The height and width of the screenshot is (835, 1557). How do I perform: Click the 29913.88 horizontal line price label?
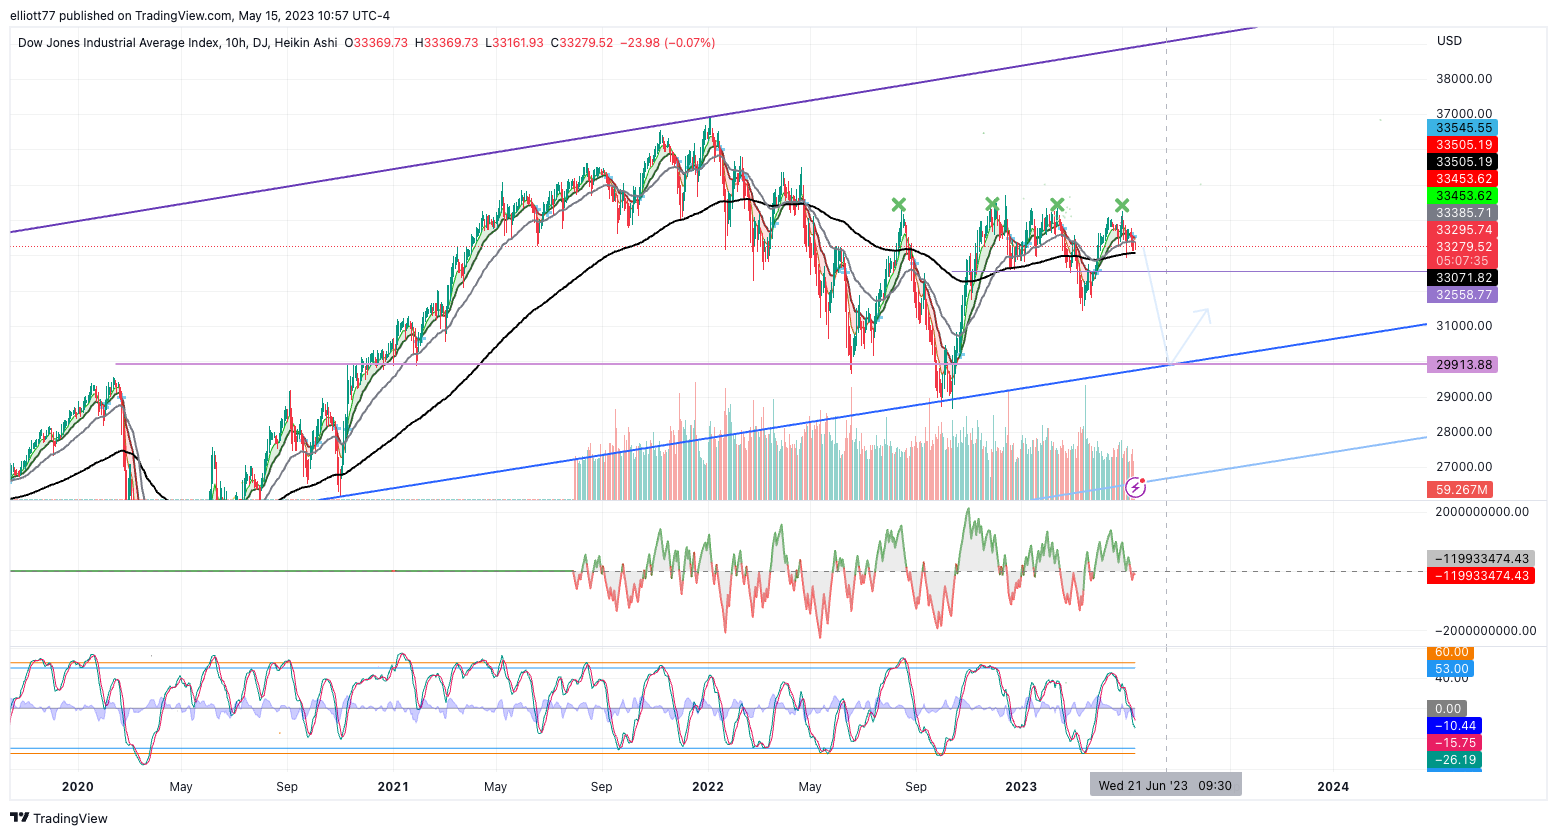1462,365
